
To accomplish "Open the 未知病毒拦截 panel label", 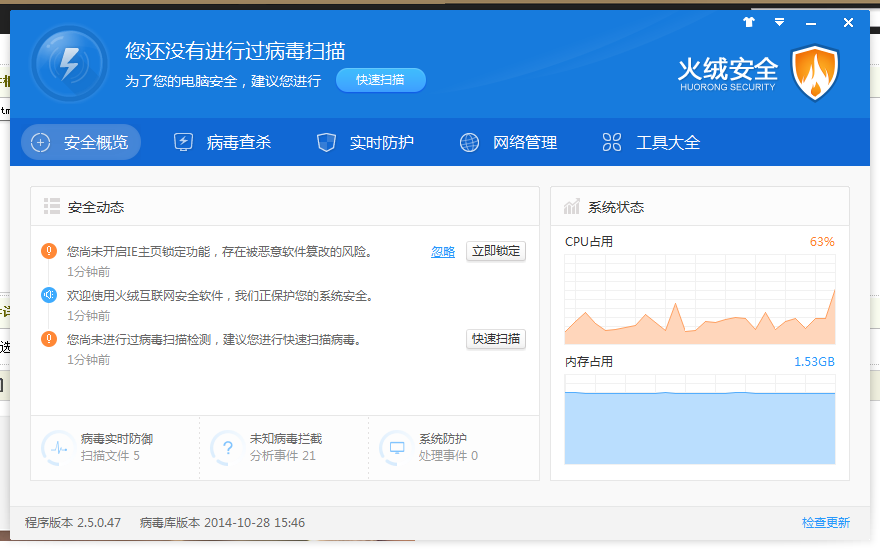I will (x=286, y=439).
